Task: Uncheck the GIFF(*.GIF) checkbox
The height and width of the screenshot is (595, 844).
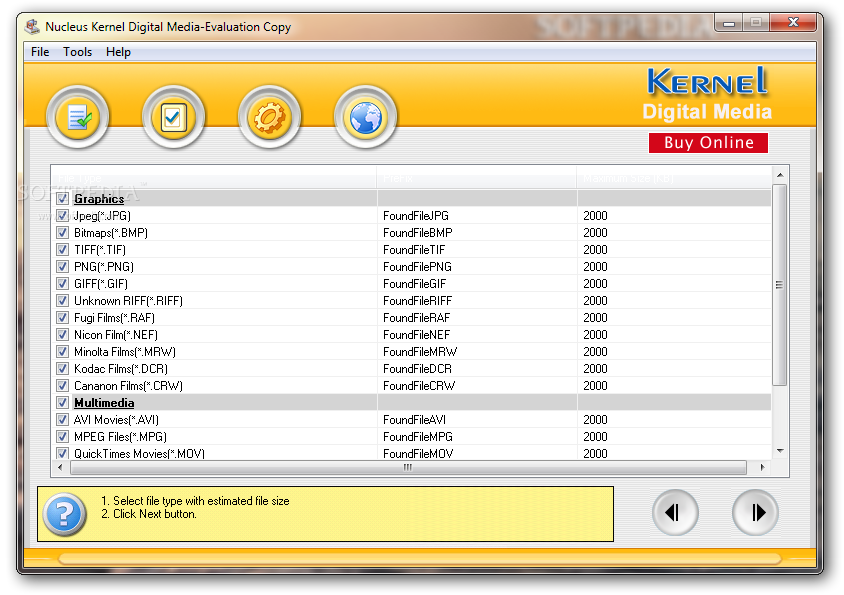Action: click(62, 283)
